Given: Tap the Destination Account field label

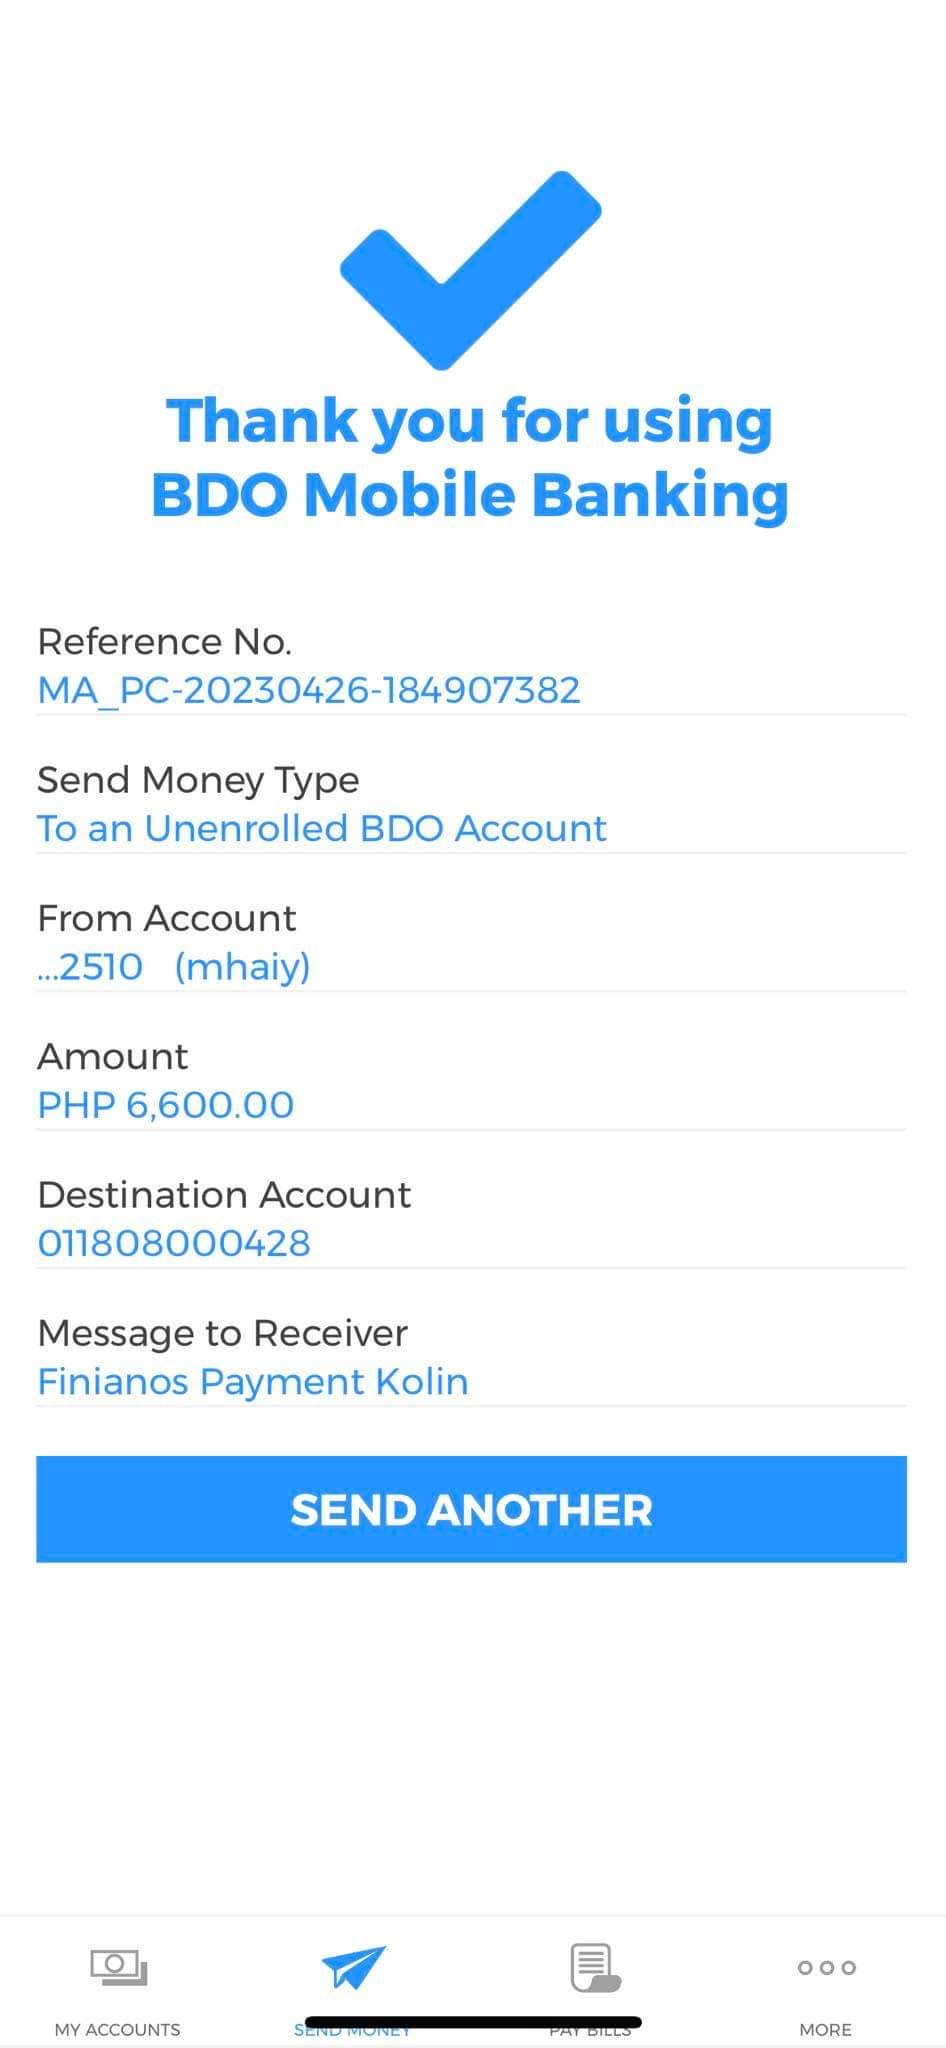Looking at the screenshot, I should coord(224,1194).
